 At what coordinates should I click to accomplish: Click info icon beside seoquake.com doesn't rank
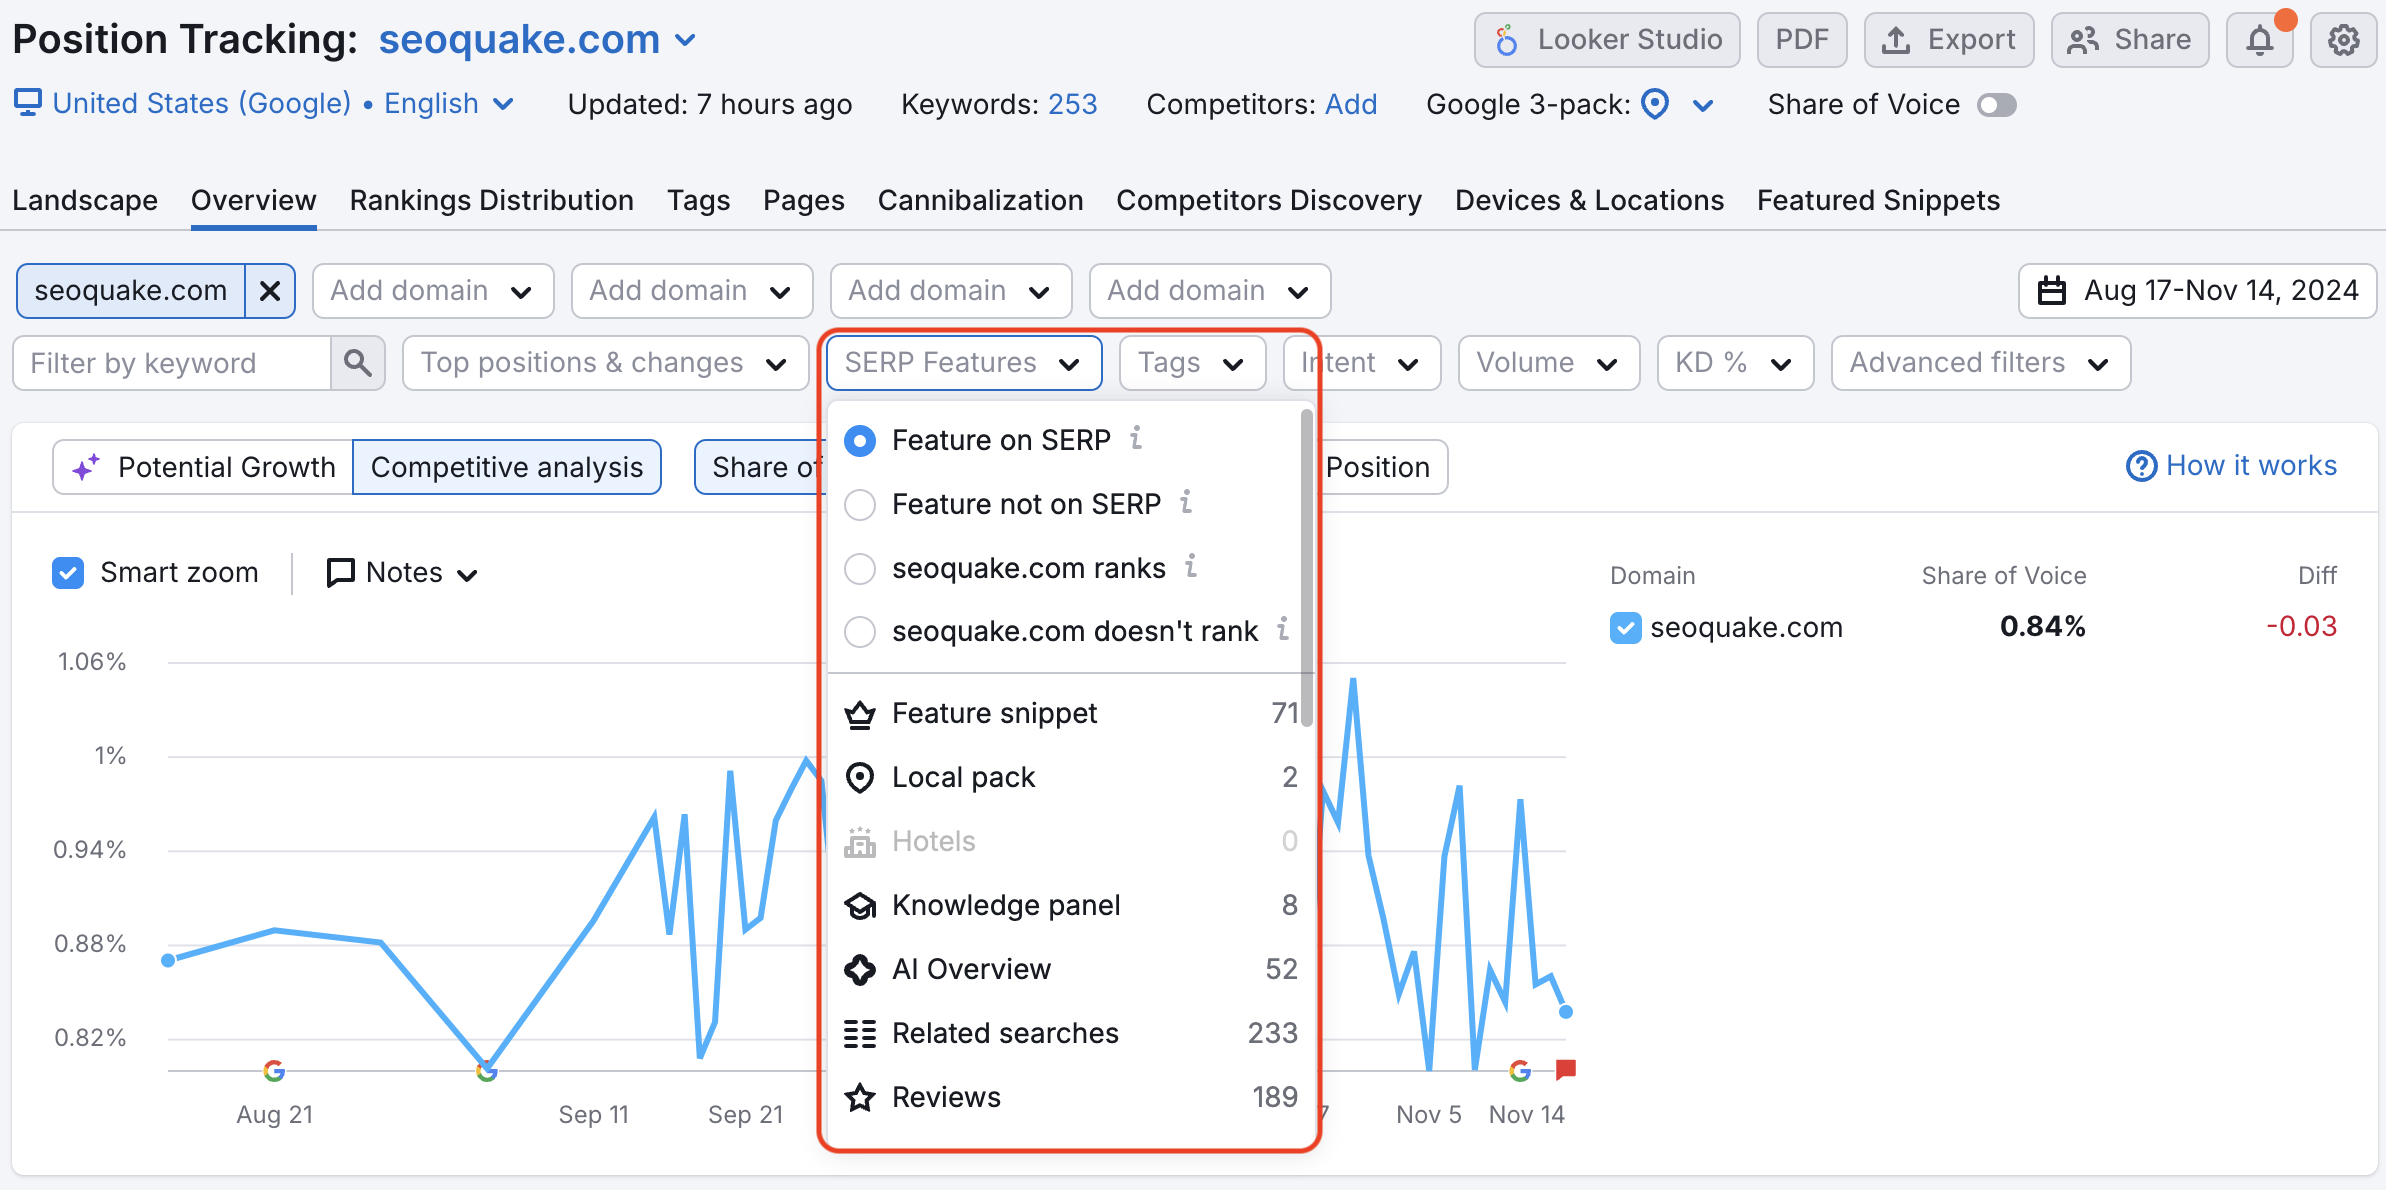click(x=1283, y=629)
